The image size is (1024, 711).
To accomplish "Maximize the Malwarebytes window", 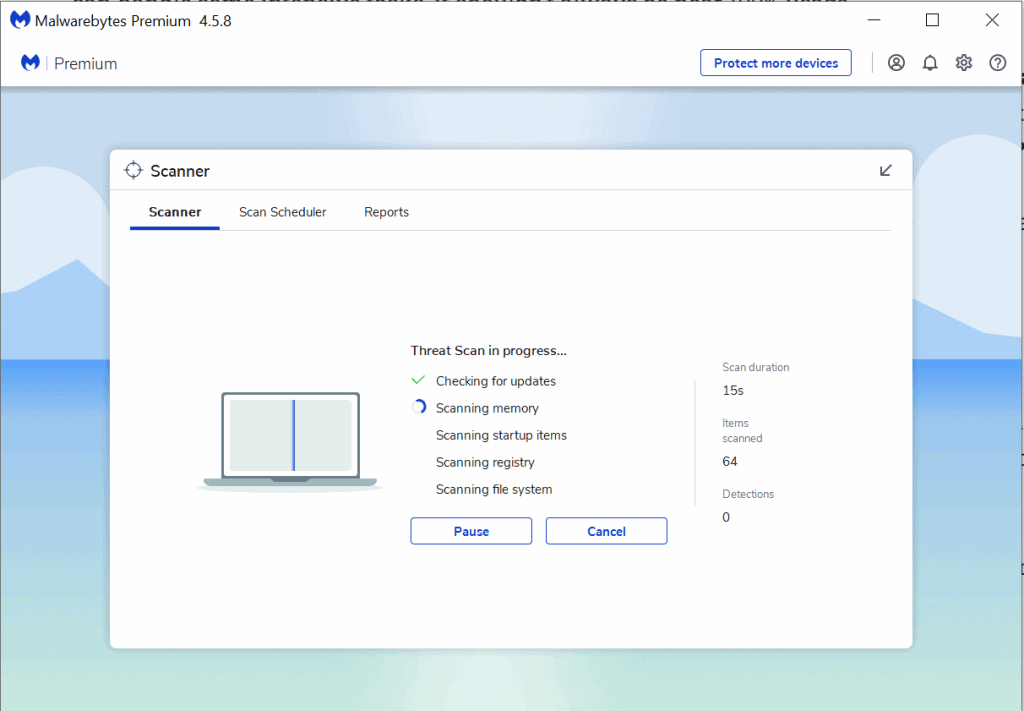I will [x=933, y=20].
